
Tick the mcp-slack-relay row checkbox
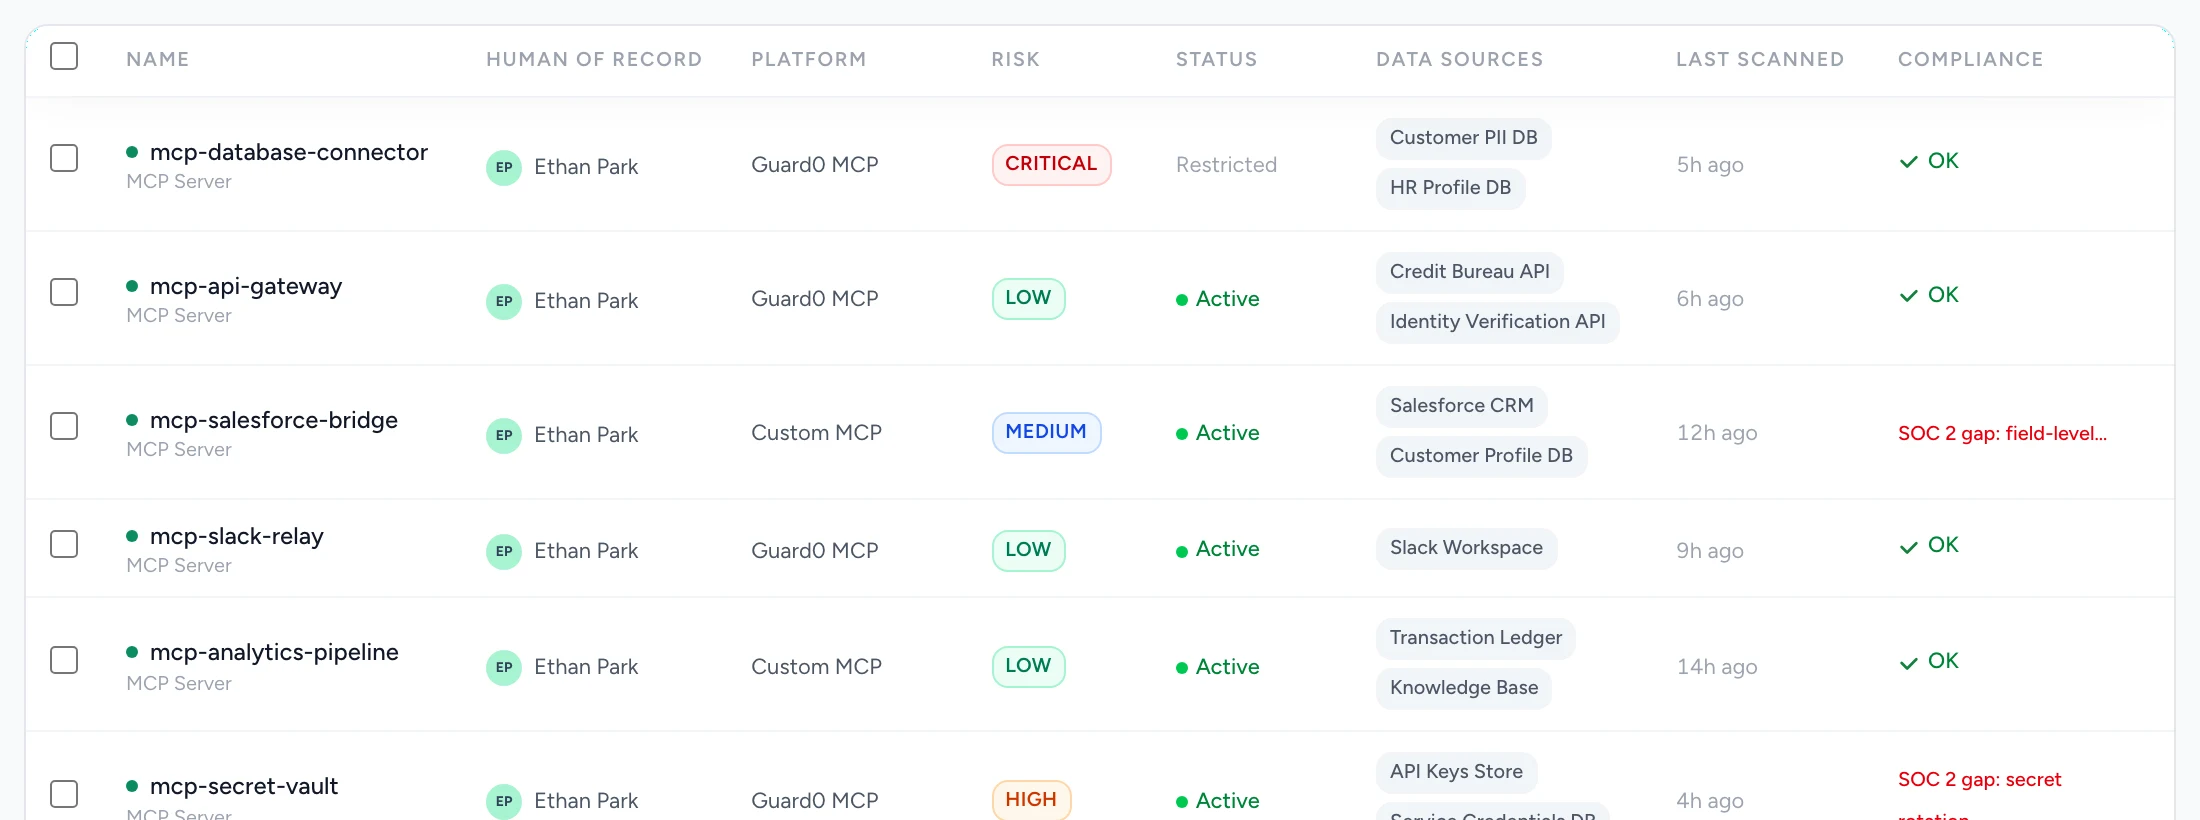click(64, 544)
